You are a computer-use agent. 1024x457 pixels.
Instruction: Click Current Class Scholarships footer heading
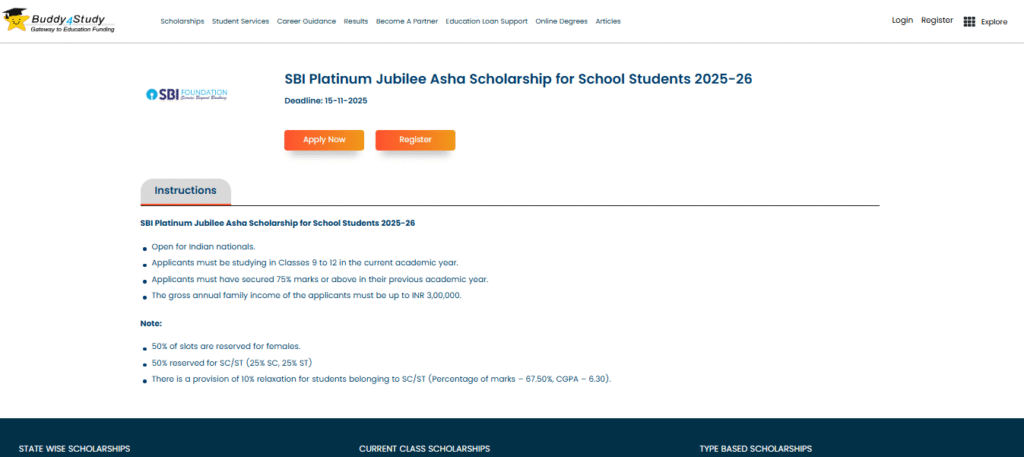pyautogui.click(x=424, y=449)
